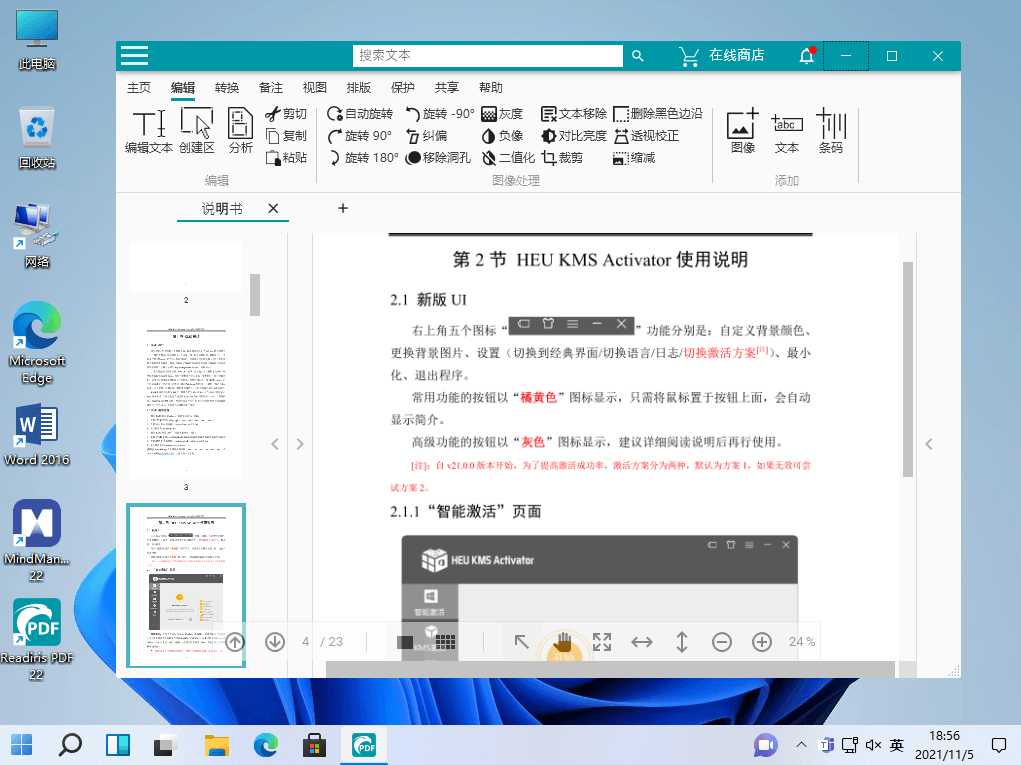Open Readiris PDF 22 desktop shortcut
The image size is (1021, 765).
[x=36, y=639]
